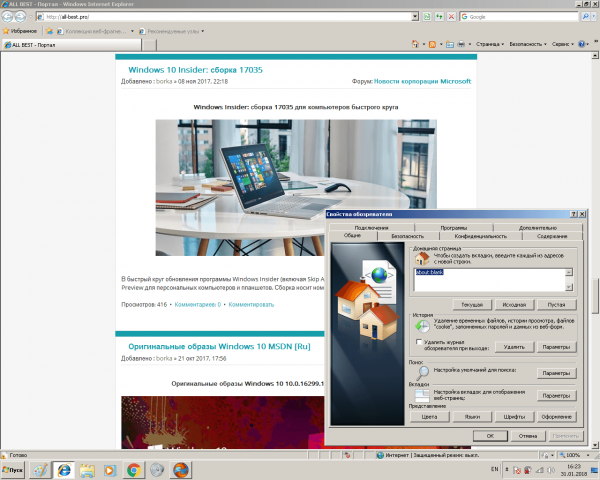This screenshot has height=480, width=600.
Task: Click the Show desktop icon by clock
Action: (x=595, y=470)
